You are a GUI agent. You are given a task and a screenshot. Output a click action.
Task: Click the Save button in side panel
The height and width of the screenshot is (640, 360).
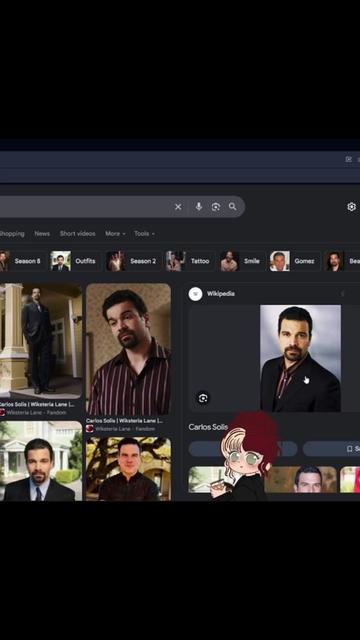coord(331,449)
